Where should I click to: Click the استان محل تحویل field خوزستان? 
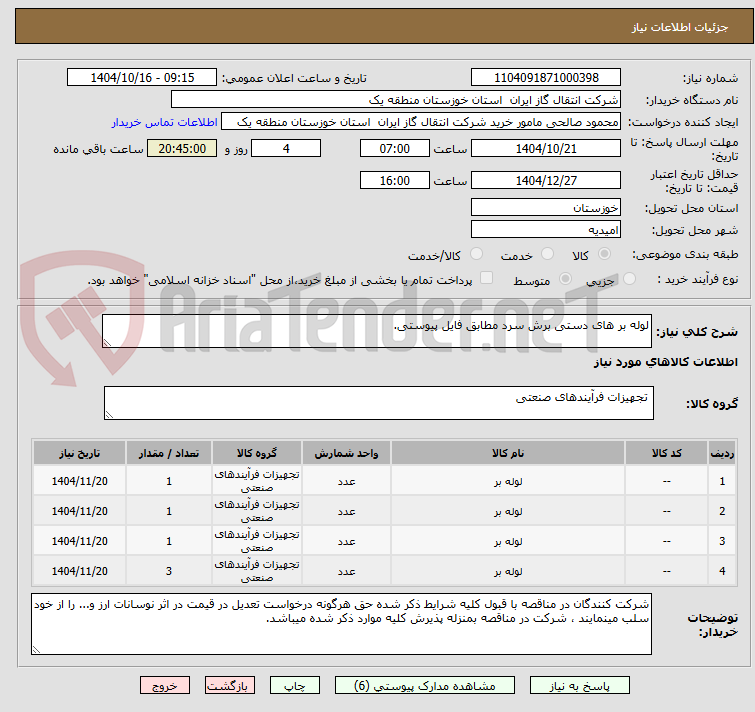546,207
